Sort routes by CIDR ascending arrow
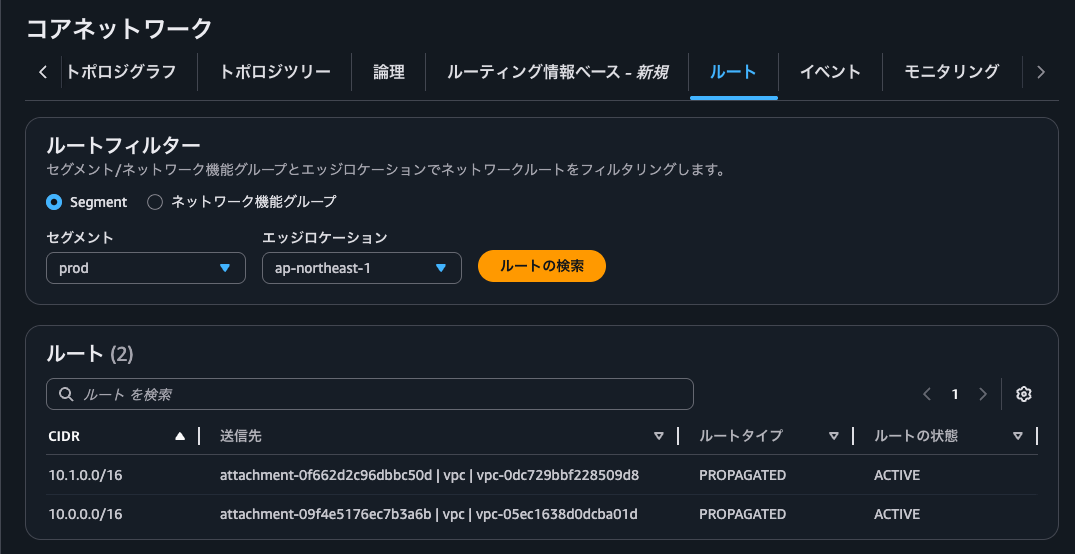This screenshot has width=1075, height=554. click(180, 436)
